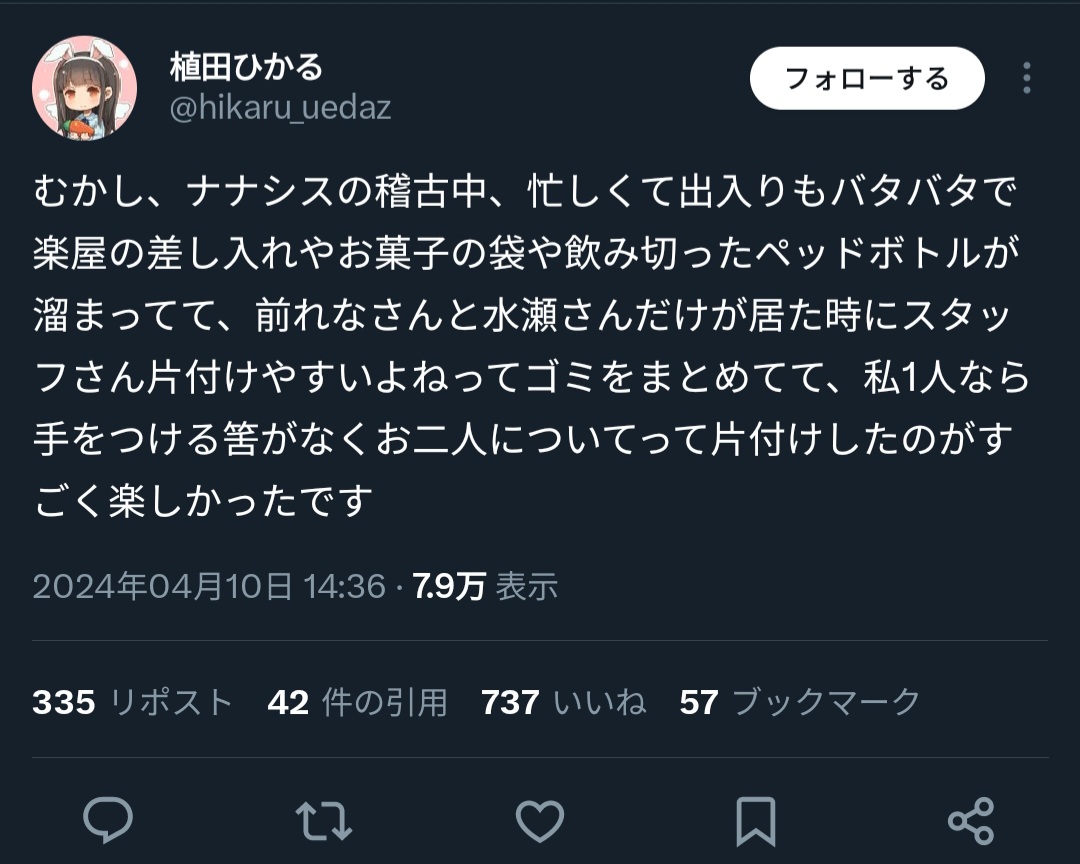1080x864 pixels.
Task: Bookmark the tweet with the bookmark icon
Action: pos(756,821)
